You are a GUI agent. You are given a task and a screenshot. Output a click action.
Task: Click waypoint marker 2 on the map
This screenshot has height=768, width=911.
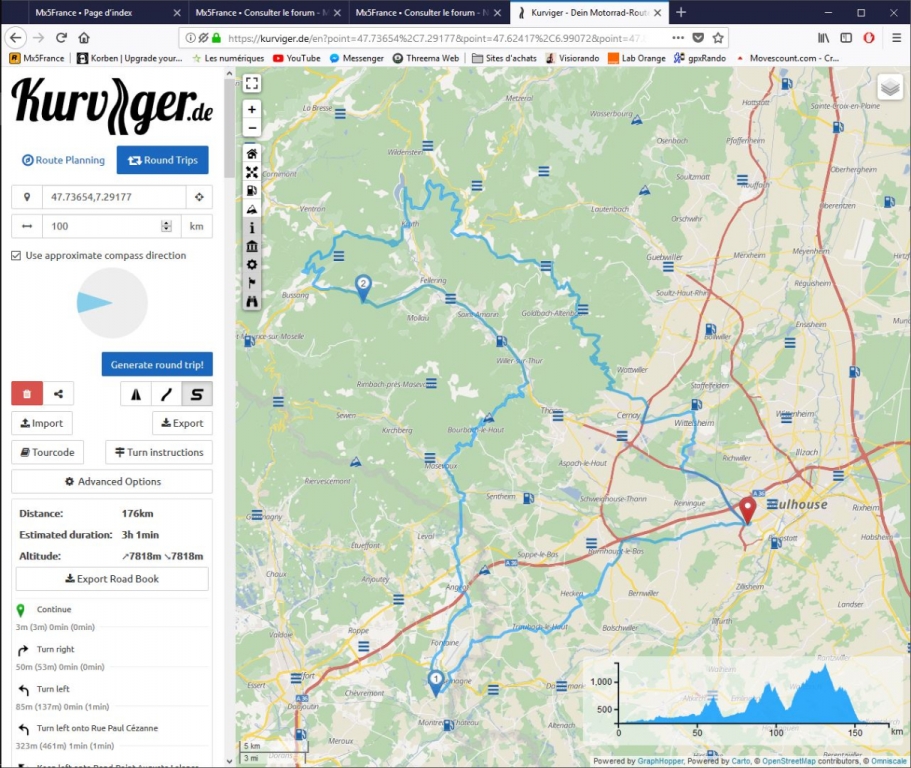363,288
